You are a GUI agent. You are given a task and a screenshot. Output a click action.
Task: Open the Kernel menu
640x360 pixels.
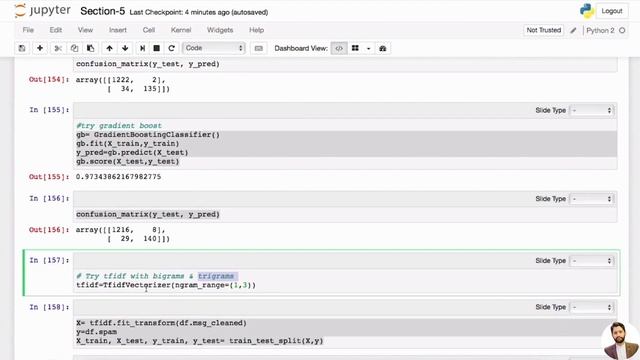pos(181,30)
